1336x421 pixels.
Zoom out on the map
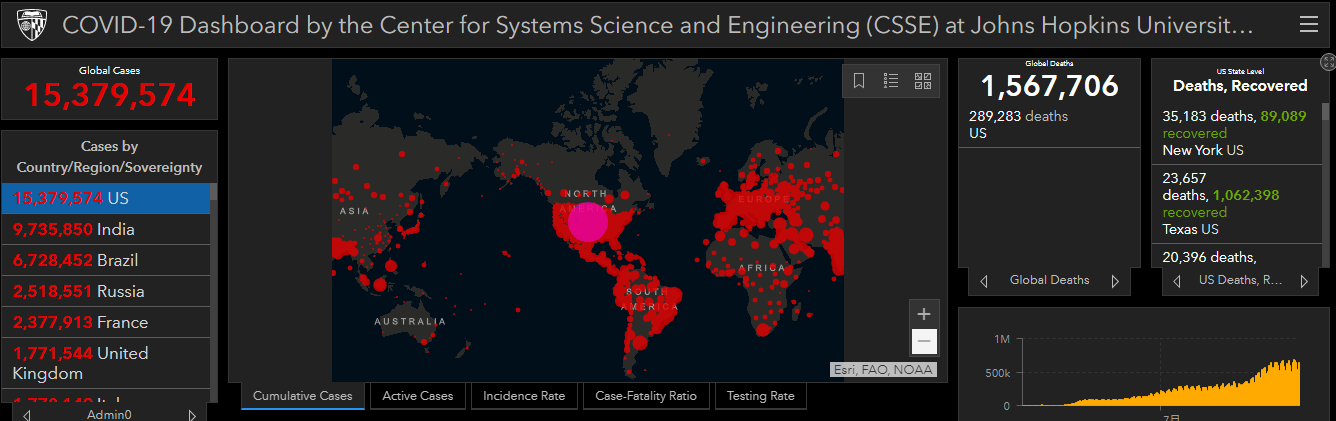click(924, 341)
